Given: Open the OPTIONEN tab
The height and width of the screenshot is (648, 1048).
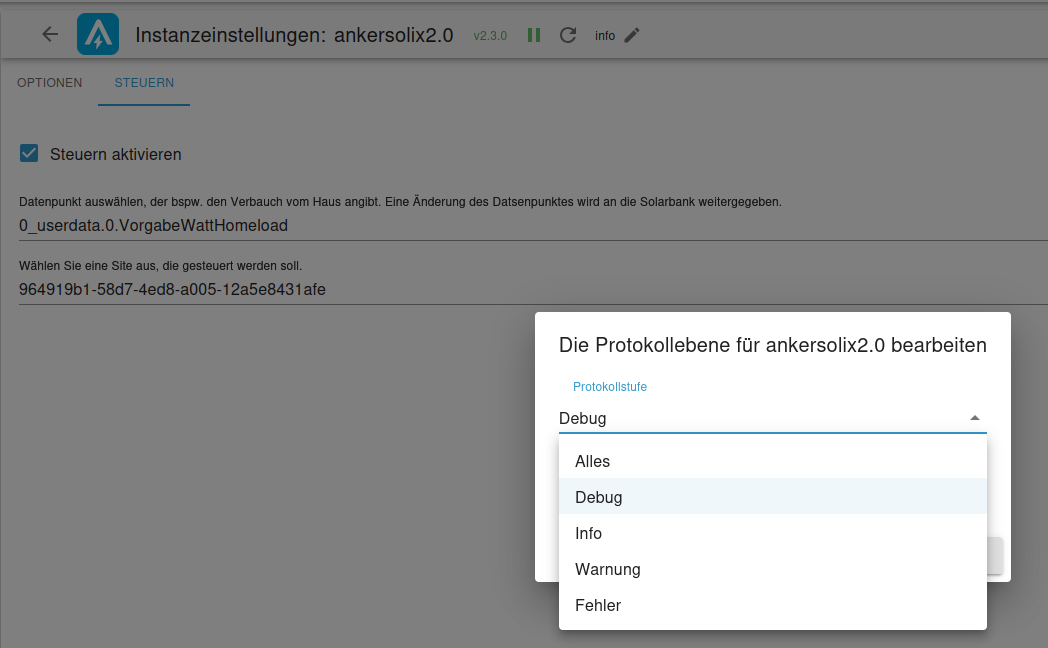Looking at the screenshot, I should pyautogui.click(x=49, y=83).
